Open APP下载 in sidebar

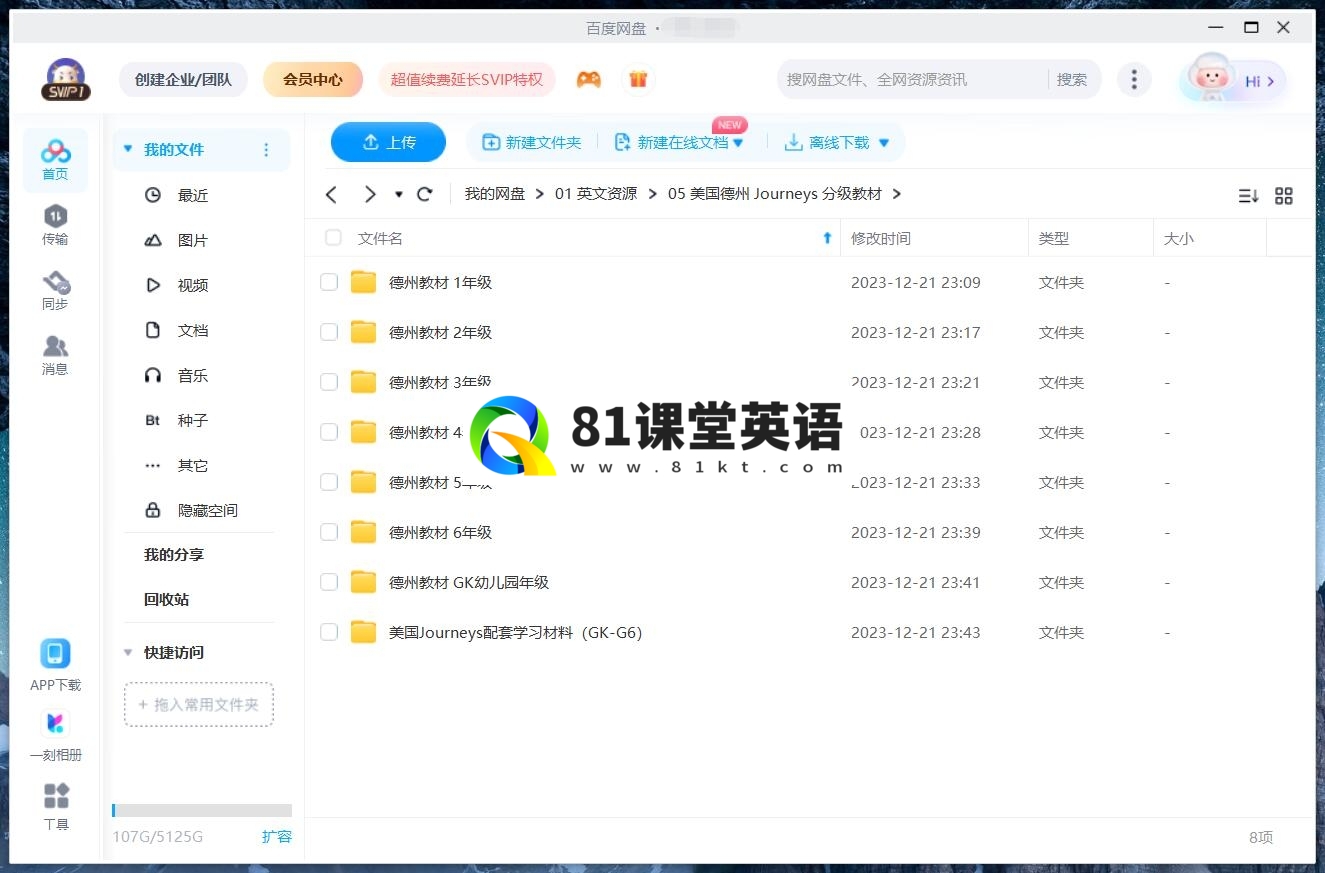[55, 665]
